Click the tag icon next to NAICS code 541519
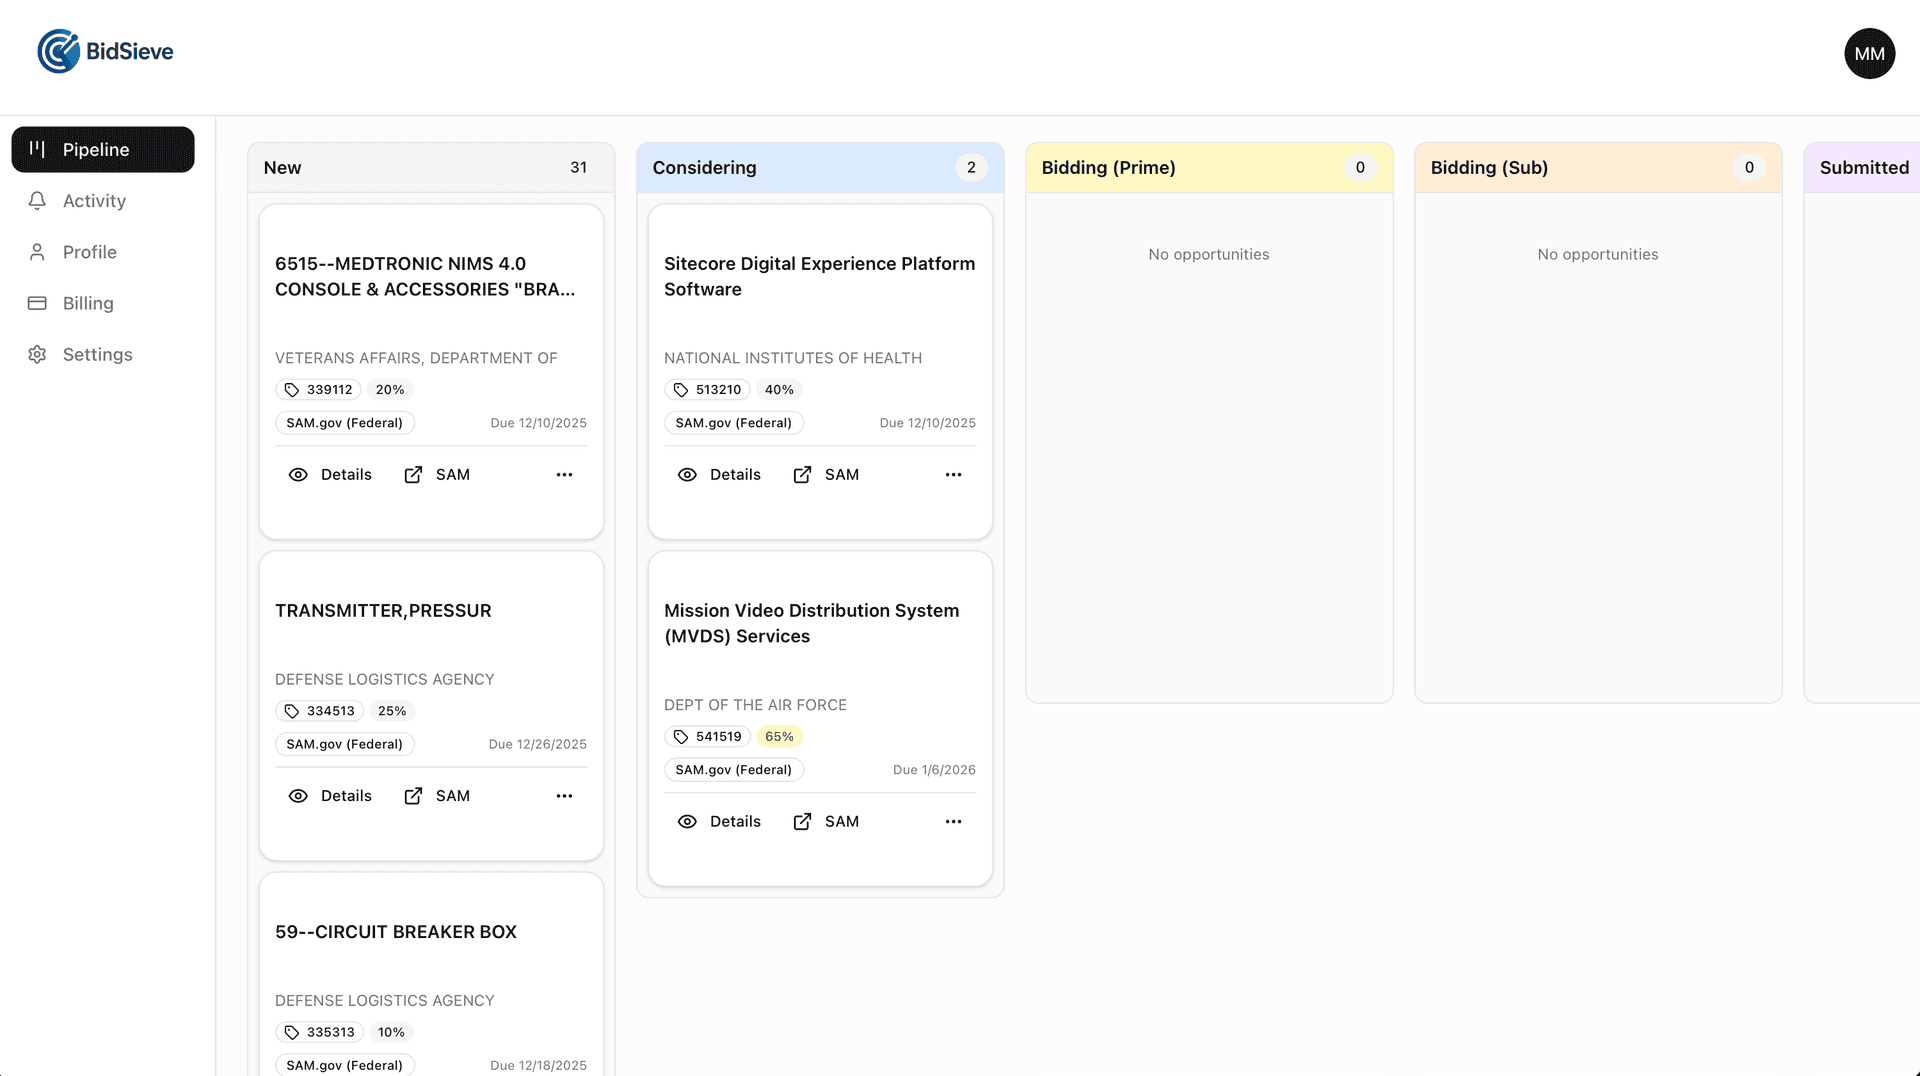This screenshot has width=1920, height=1076. pos(682,736)
